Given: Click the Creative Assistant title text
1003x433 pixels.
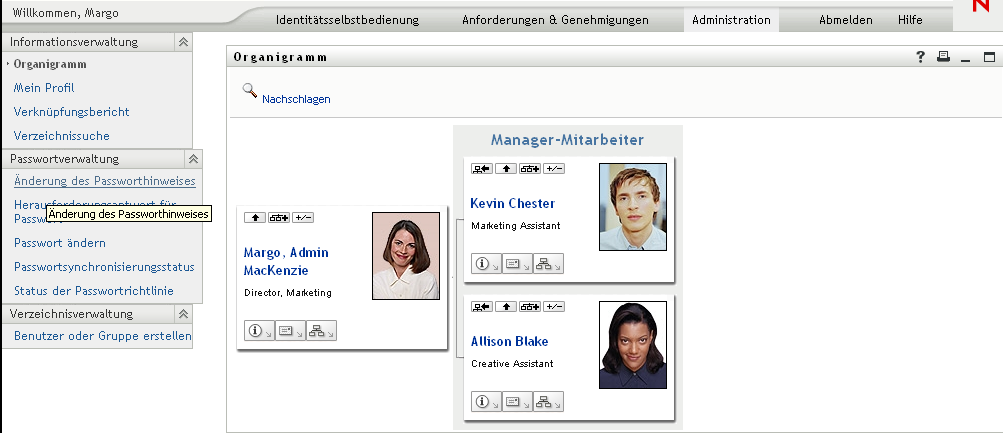Looking at the screenshot, I should point(512,364).
